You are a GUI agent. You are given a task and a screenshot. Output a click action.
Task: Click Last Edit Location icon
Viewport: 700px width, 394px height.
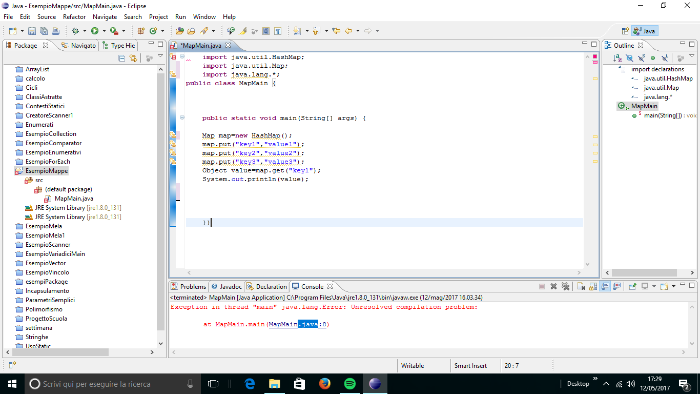tap(336, 31)
